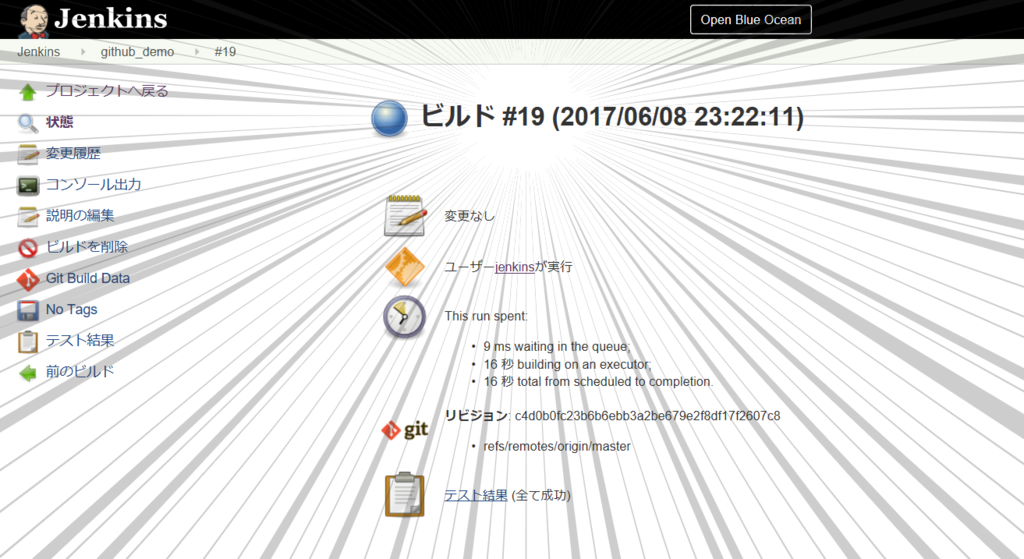
Task: Click the #19 breadcrumb link
Action: pyautogui.click(x=225, y=52)
